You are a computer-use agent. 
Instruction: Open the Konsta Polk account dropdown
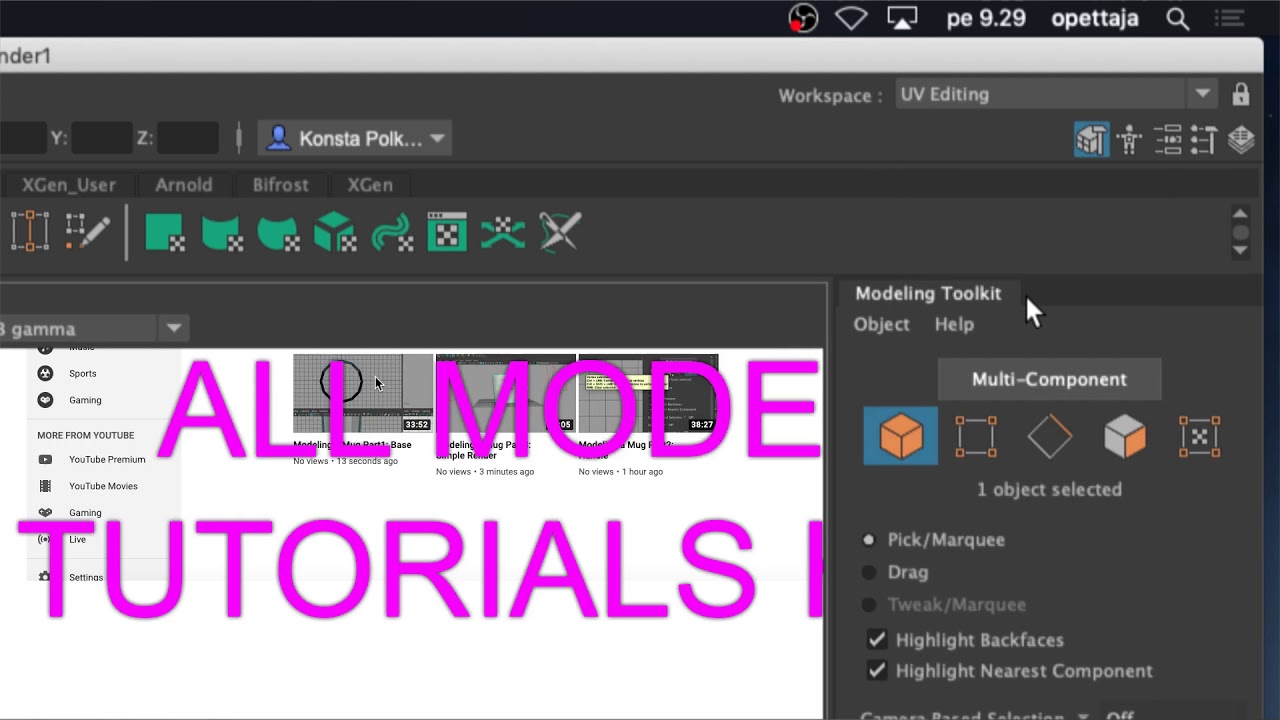point(355,139)
